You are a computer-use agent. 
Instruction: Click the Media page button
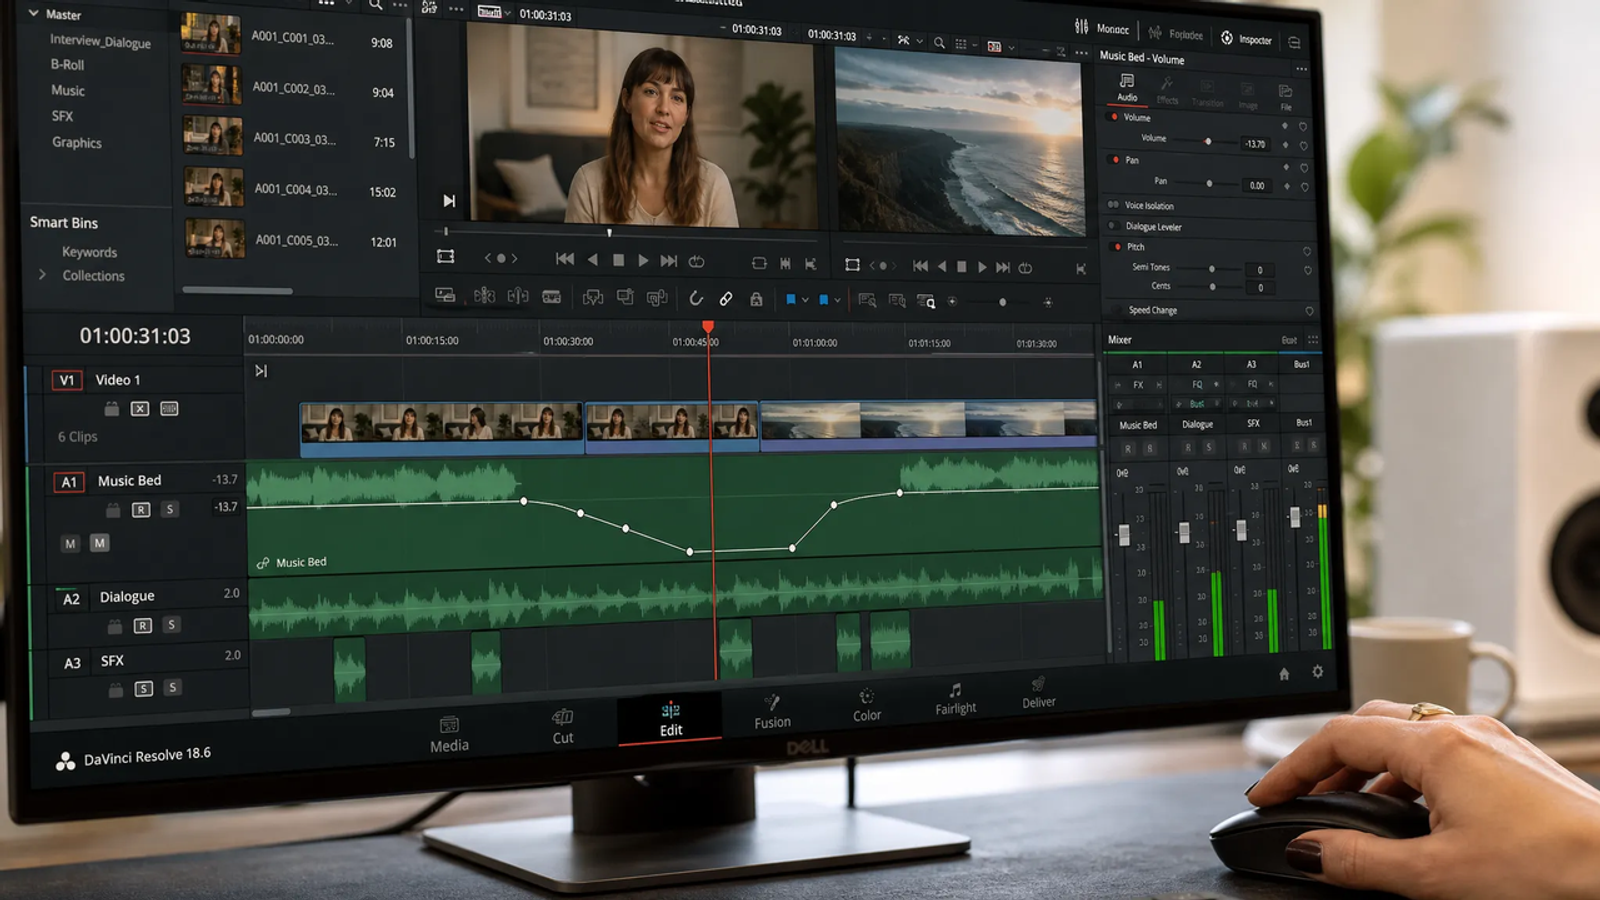(449, 735)
